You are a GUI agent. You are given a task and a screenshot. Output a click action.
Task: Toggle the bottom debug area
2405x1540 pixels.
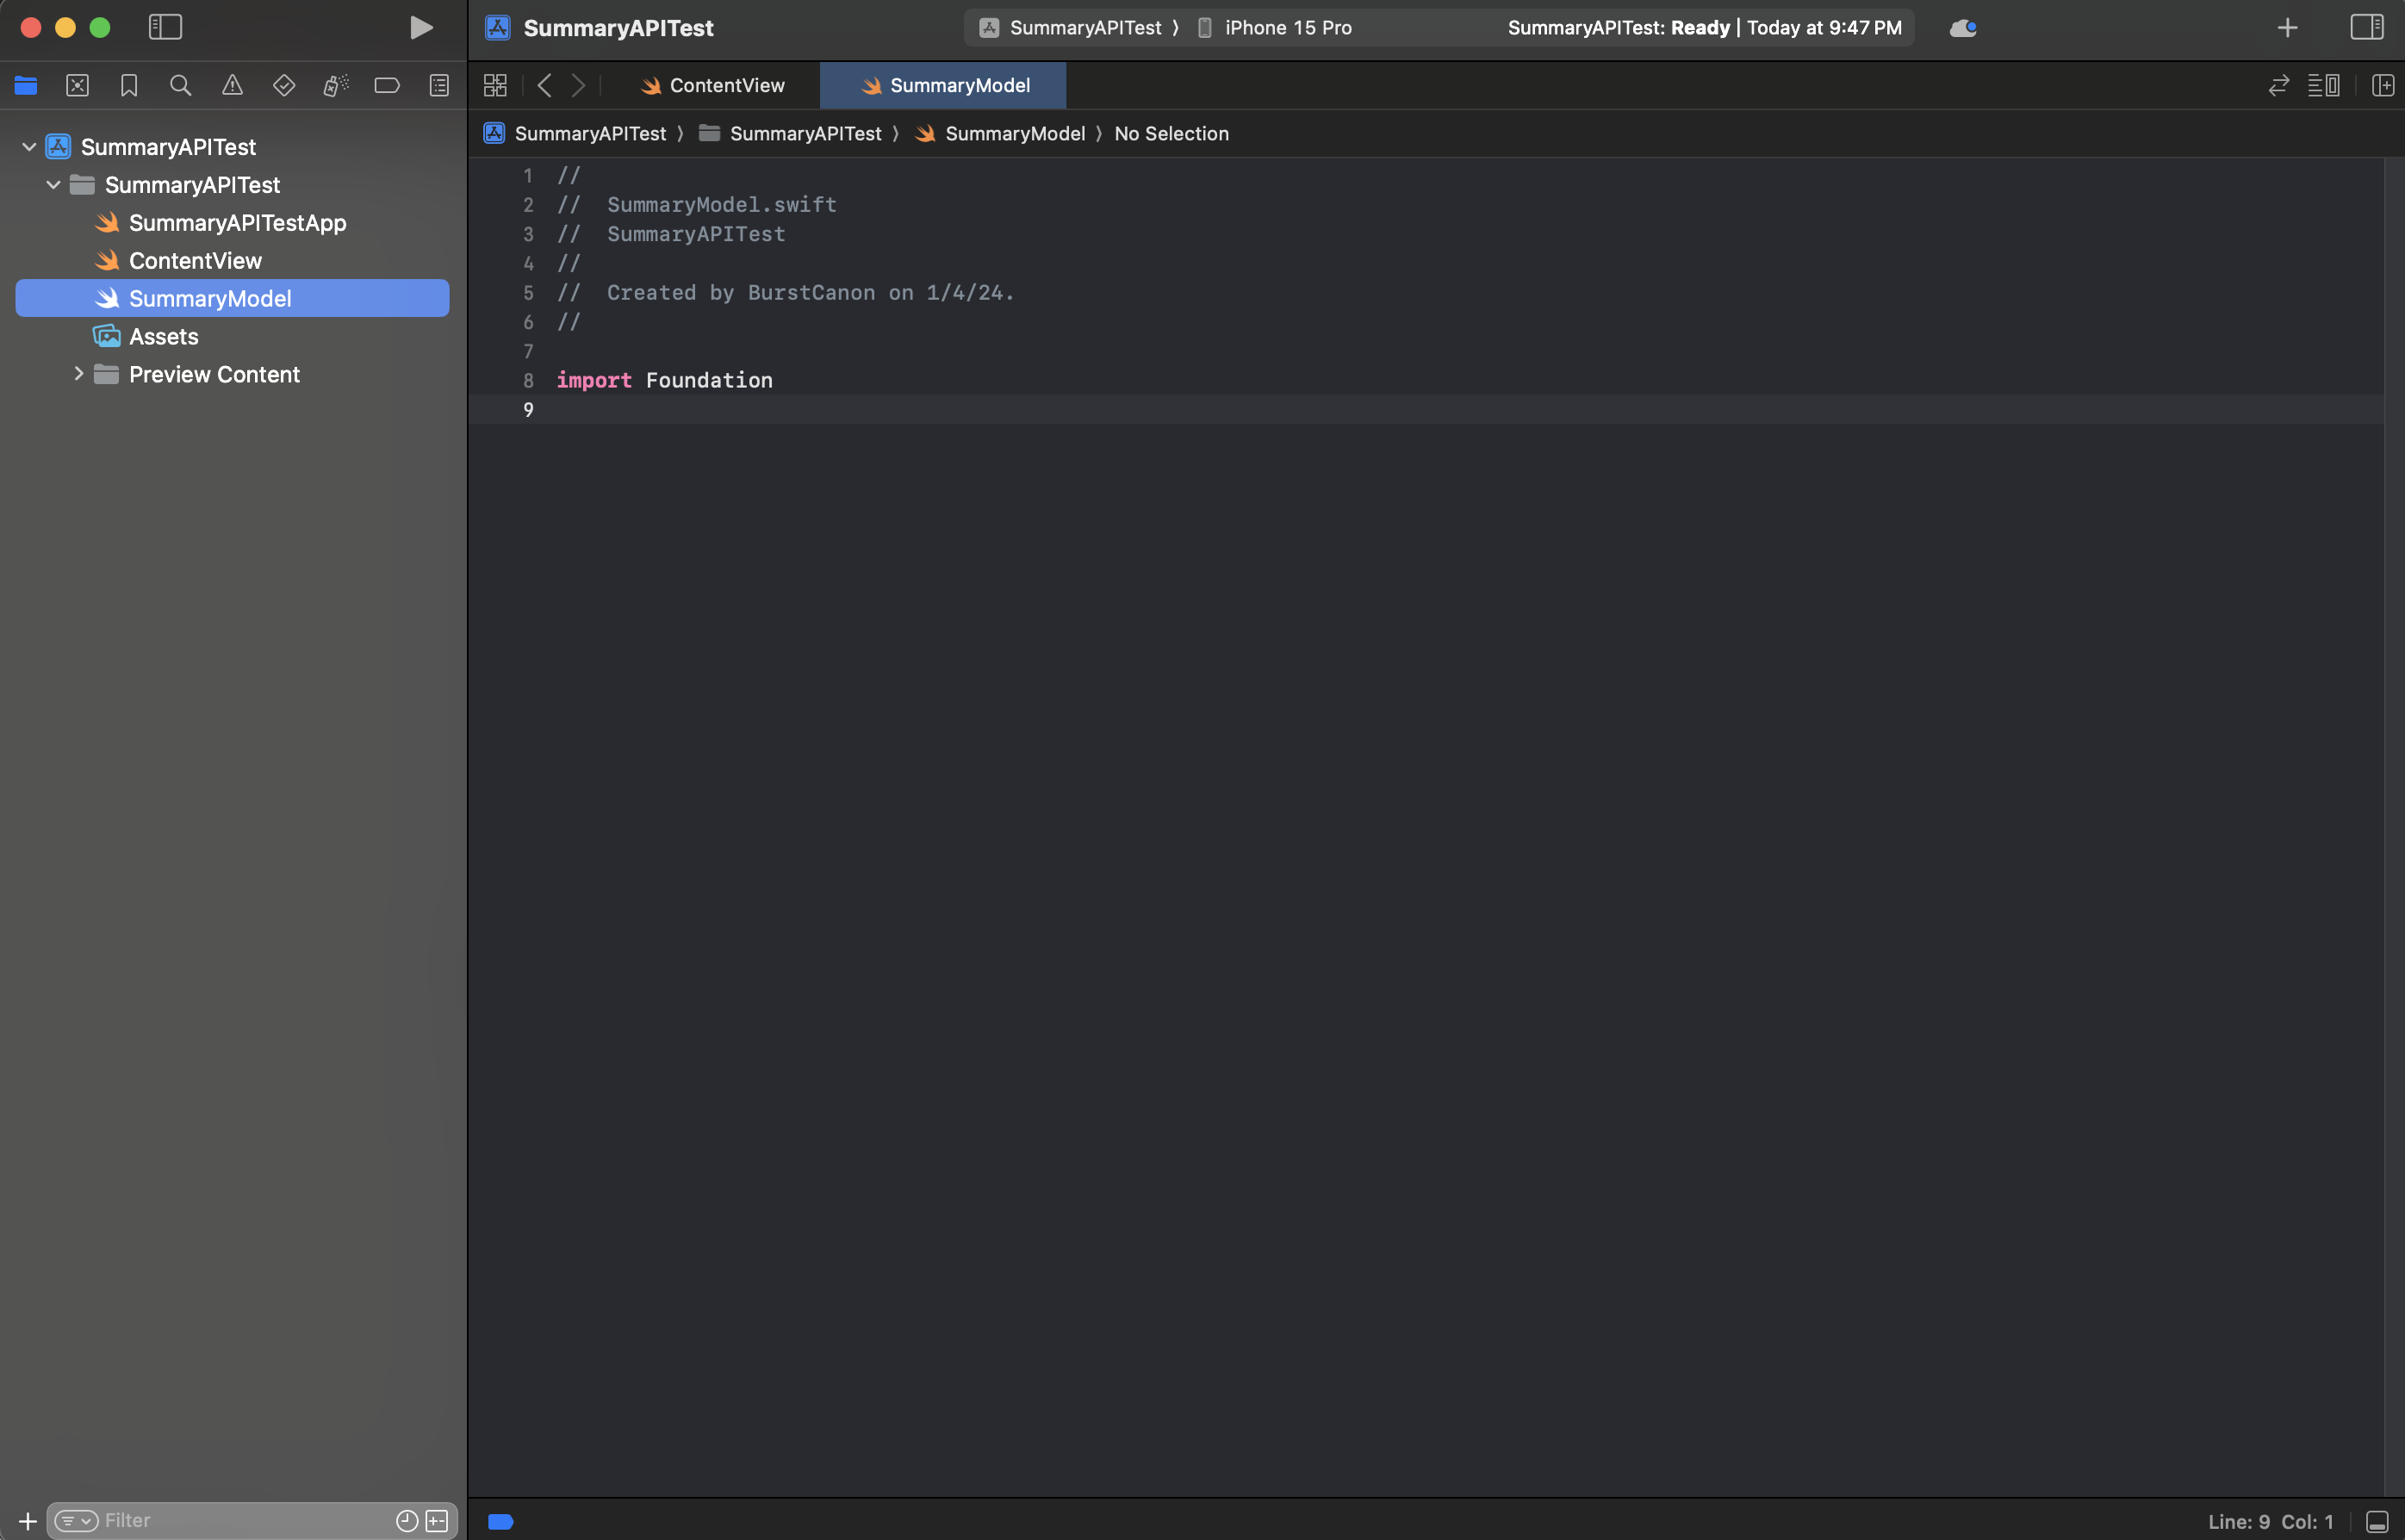2377,1521
